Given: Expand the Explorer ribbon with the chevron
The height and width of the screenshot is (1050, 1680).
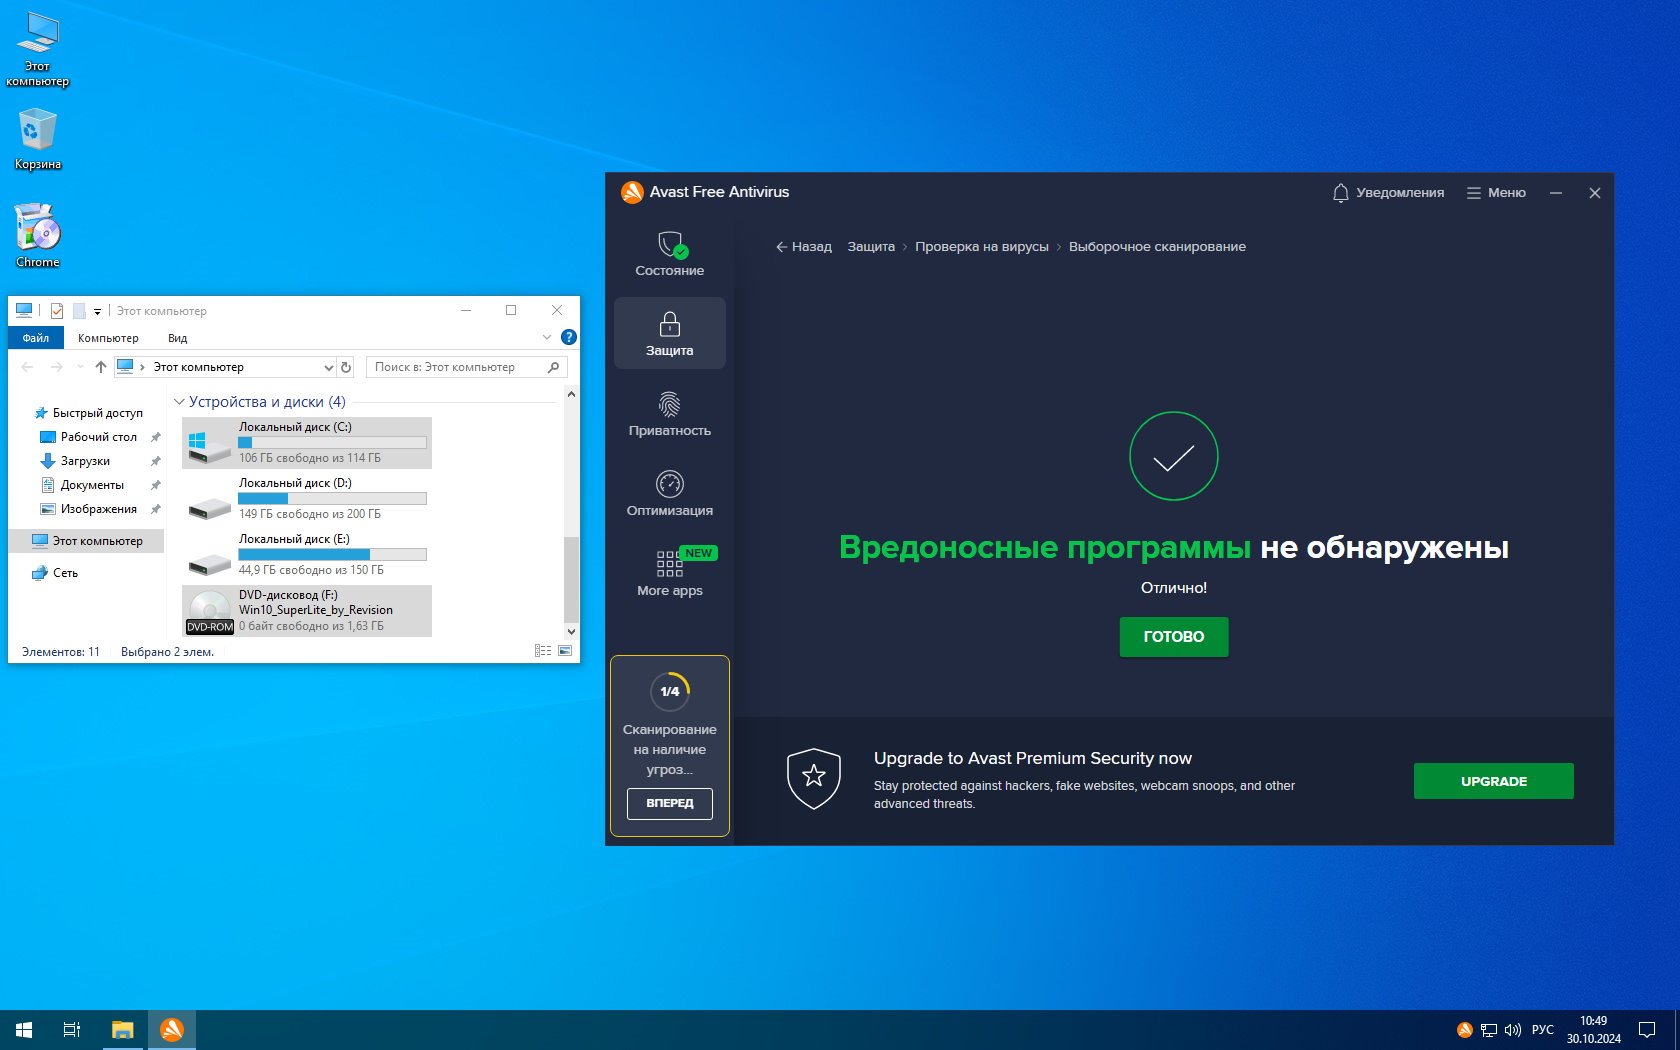Looking at the screenshot, I should click(x=546, y=338).
